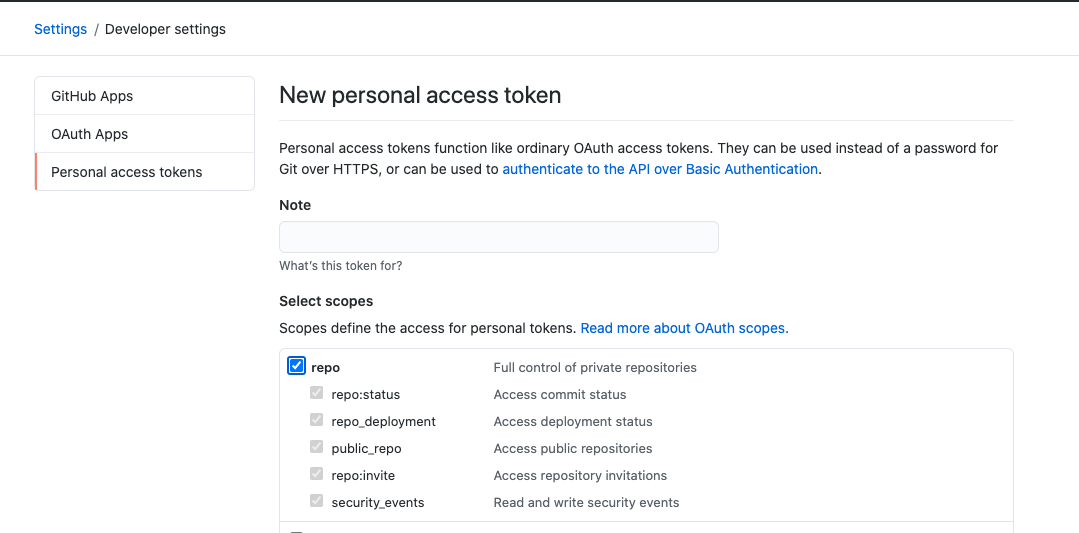Viewport: 1079px width, 533px height.
Task: Click the Read and write security events description
Action: click(x=586, y=502)
